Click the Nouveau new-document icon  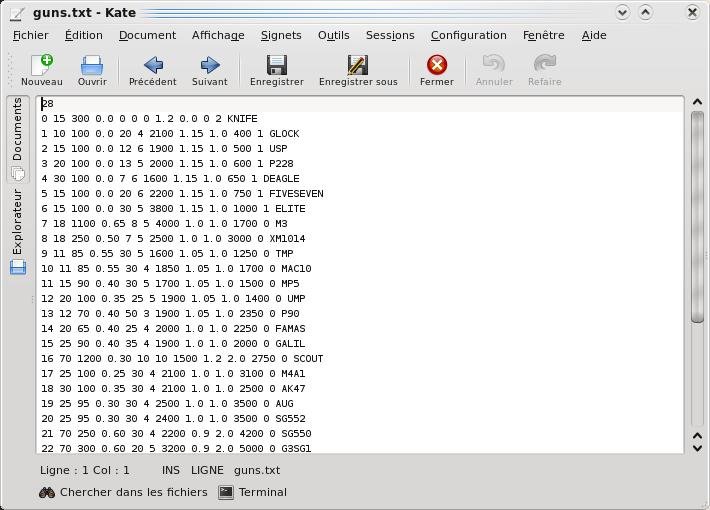click(x=42, y=65)
